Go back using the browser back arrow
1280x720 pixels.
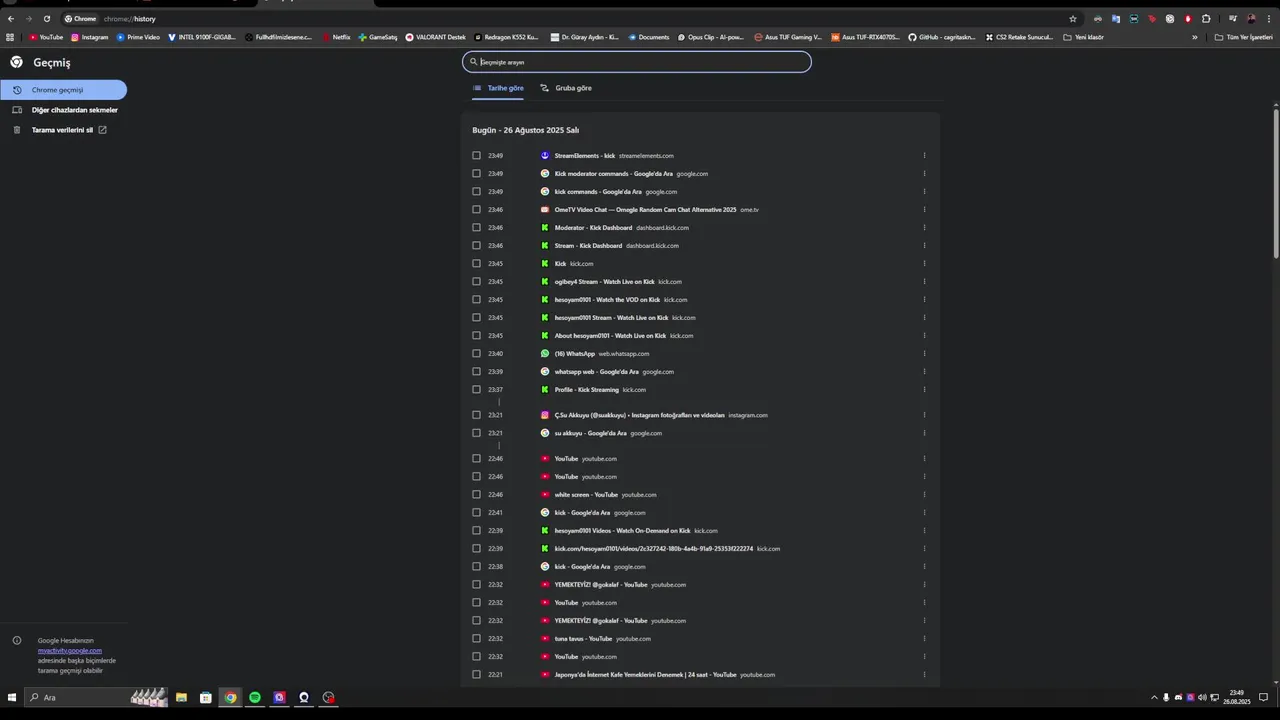pos(11,19)
